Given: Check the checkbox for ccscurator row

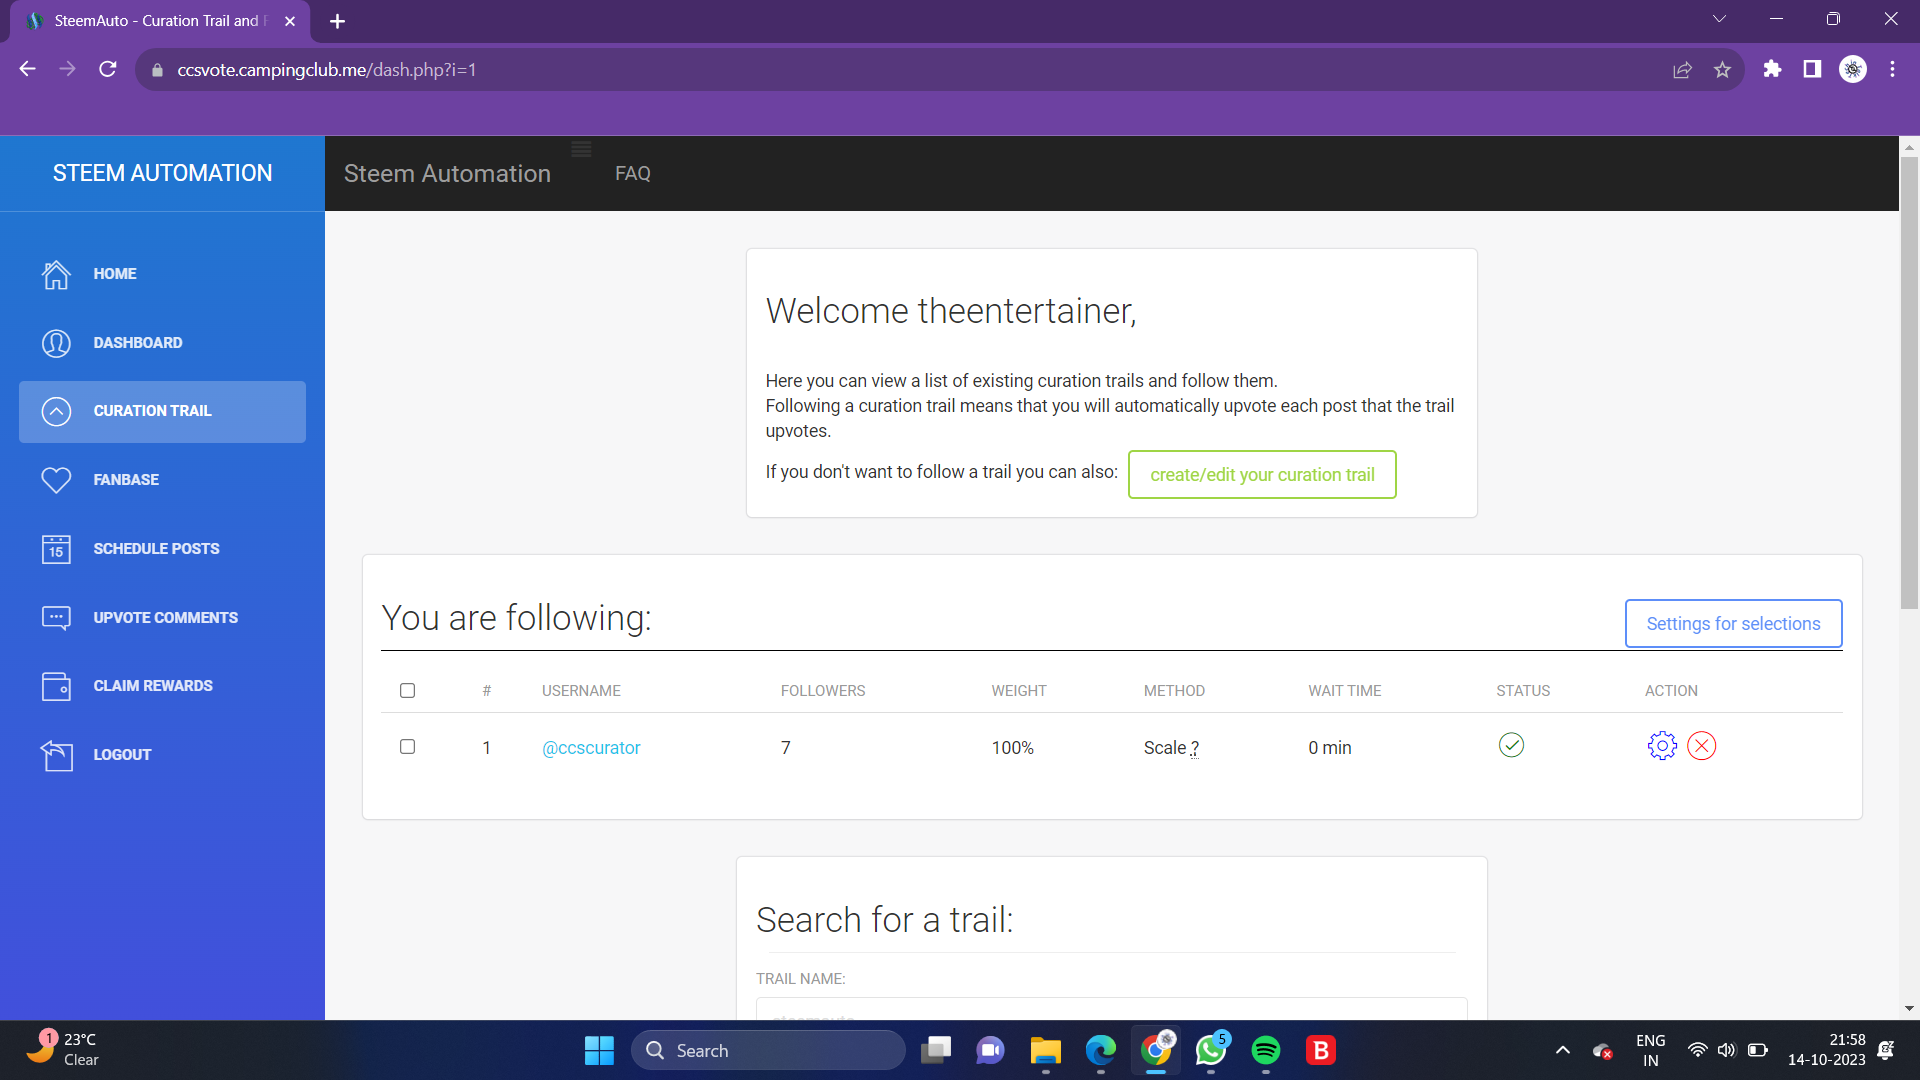Looking at the screenshot, I should pyautogui.click(x=407, y=747).
